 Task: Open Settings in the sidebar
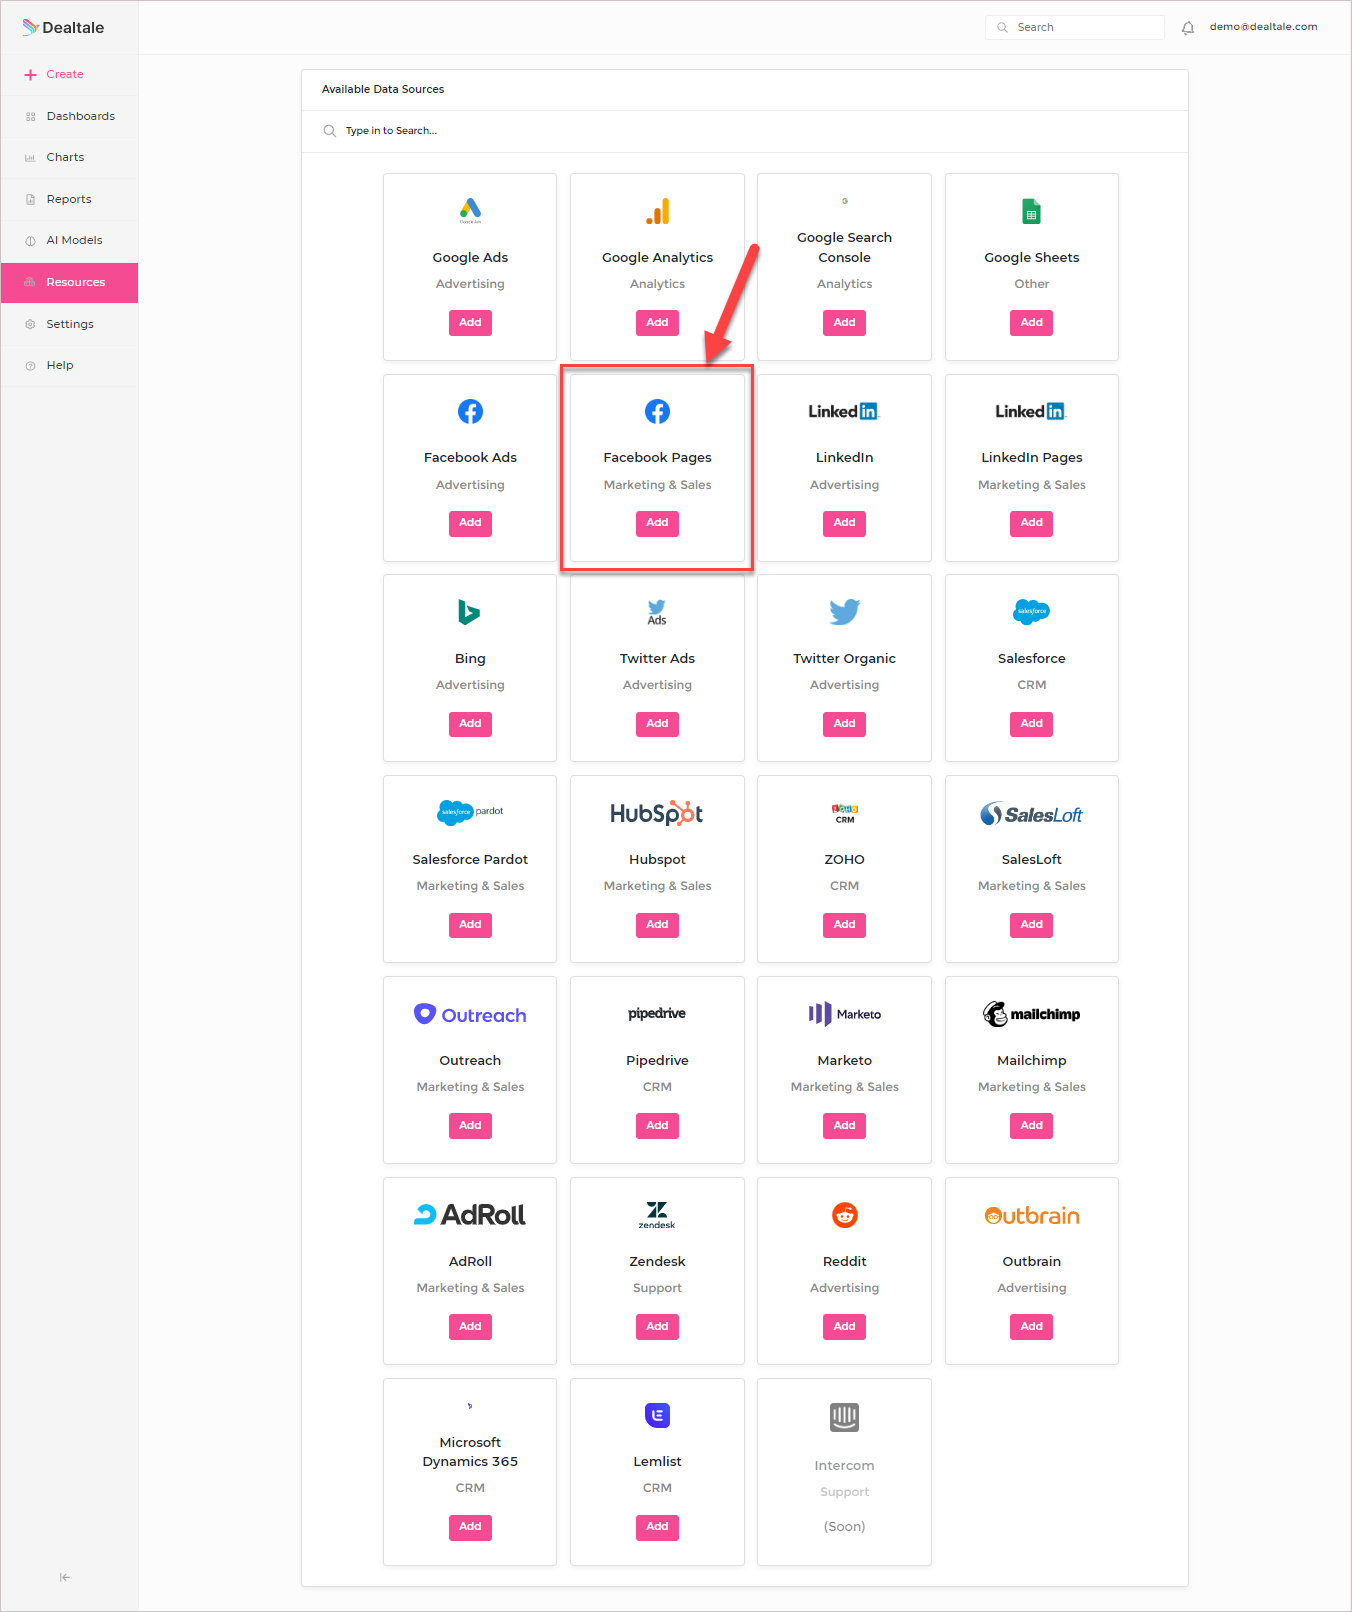[69, 324]
